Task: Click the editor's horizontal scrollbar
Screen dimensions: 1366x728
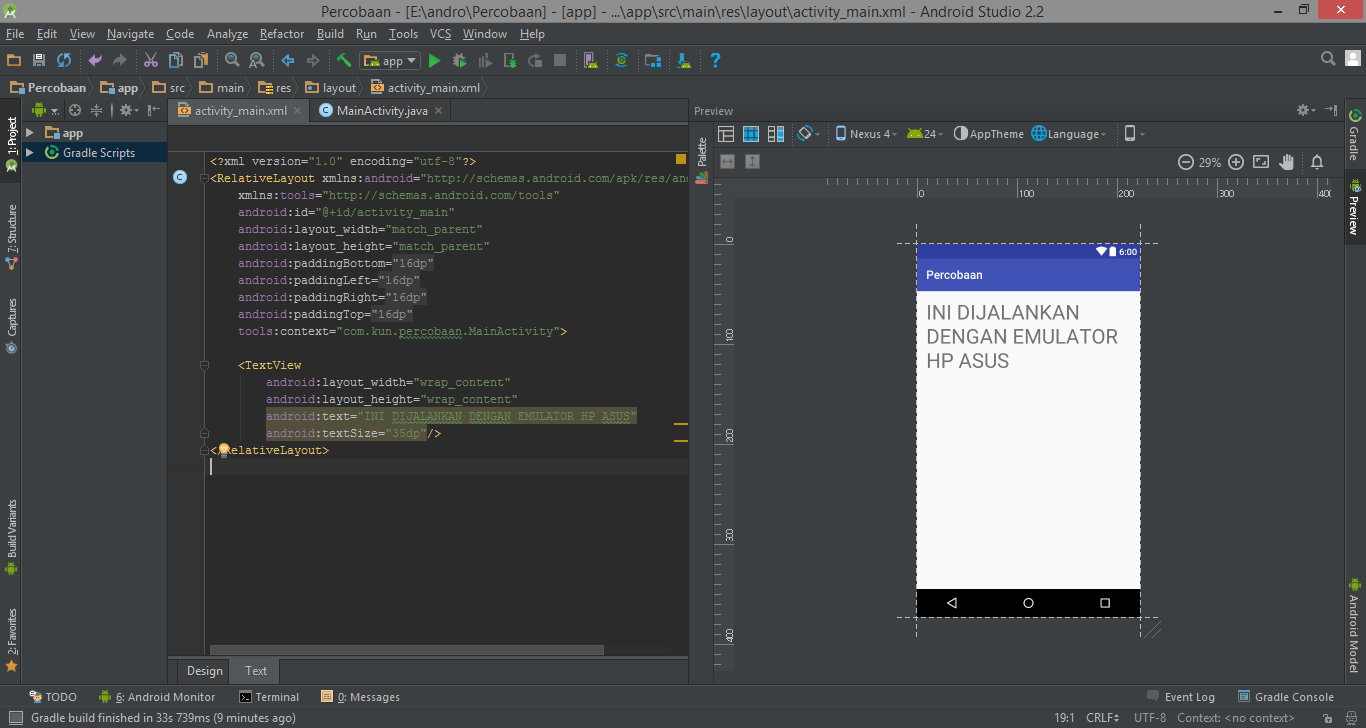Action: coord(400,650)
